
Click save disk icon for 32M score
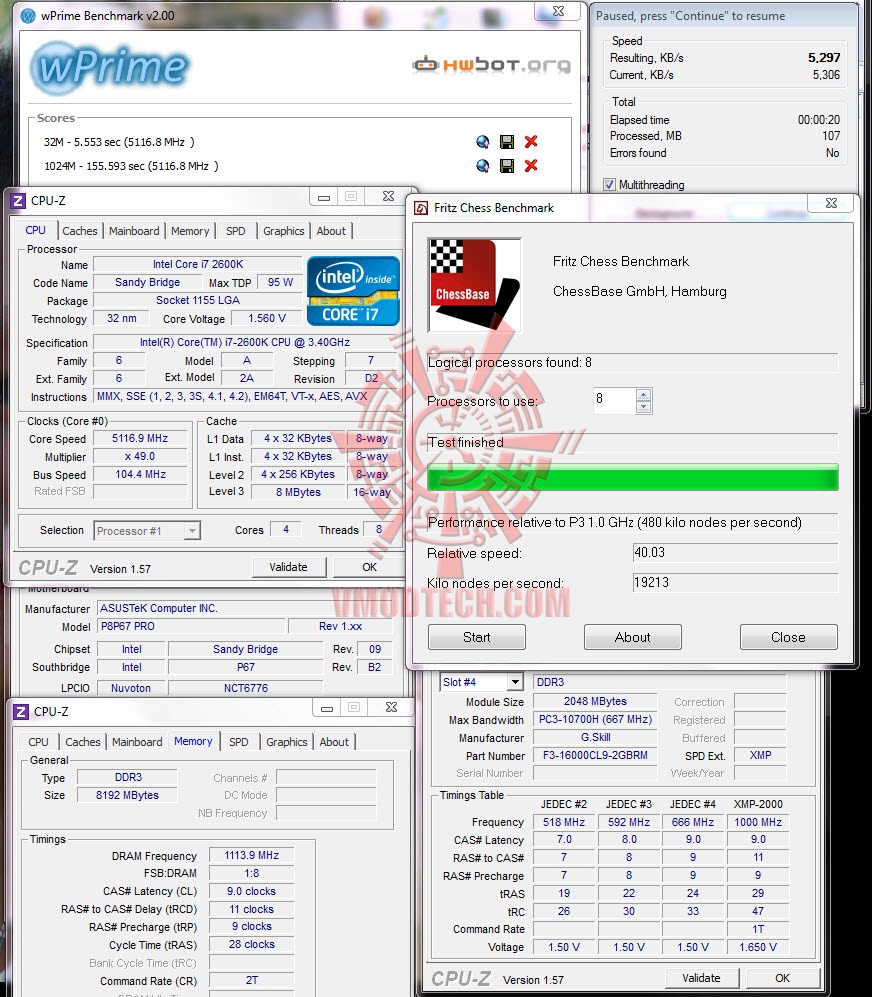[507, 142]
